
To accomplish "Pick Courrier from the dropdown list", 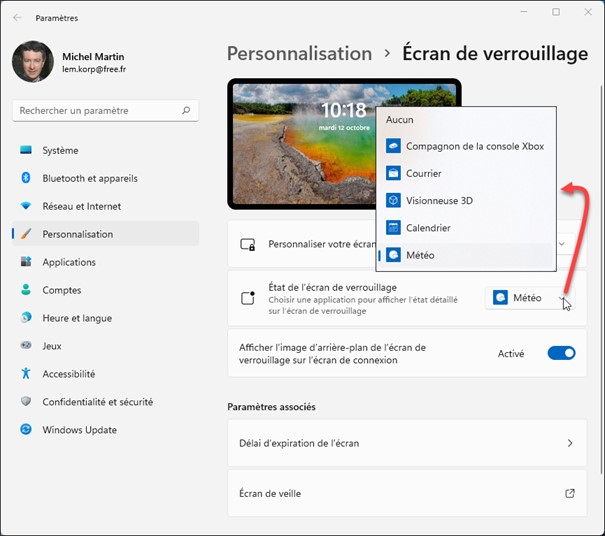I will click(466, 173).
